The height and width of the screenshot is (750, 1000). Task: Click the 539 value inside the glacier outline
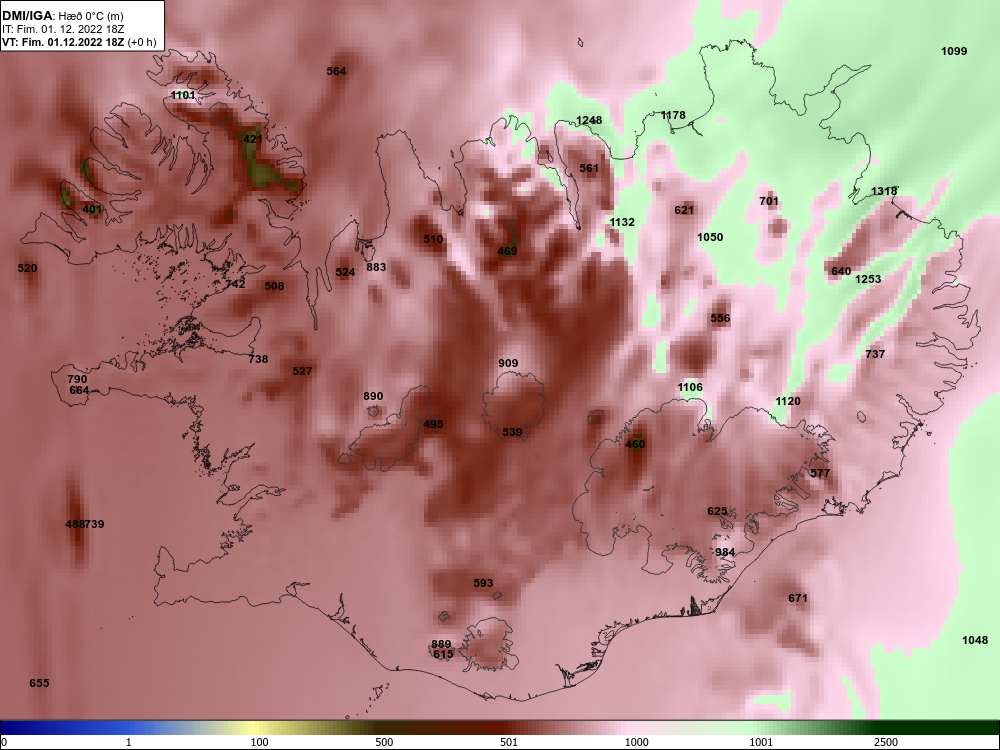coord(512,432)
